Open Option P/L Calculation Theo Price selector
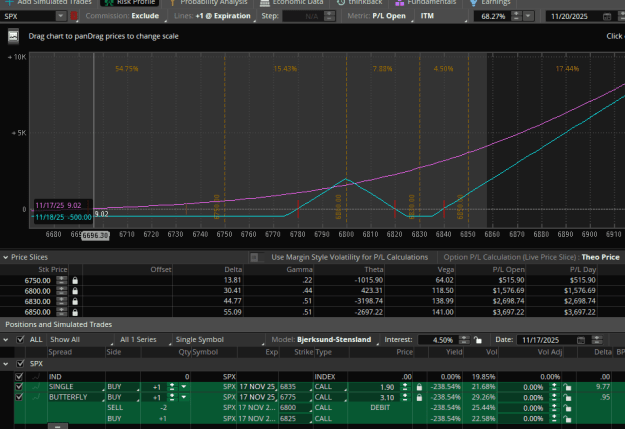The height and width of the screenshot is (429, 625). (x=600, y=258)
